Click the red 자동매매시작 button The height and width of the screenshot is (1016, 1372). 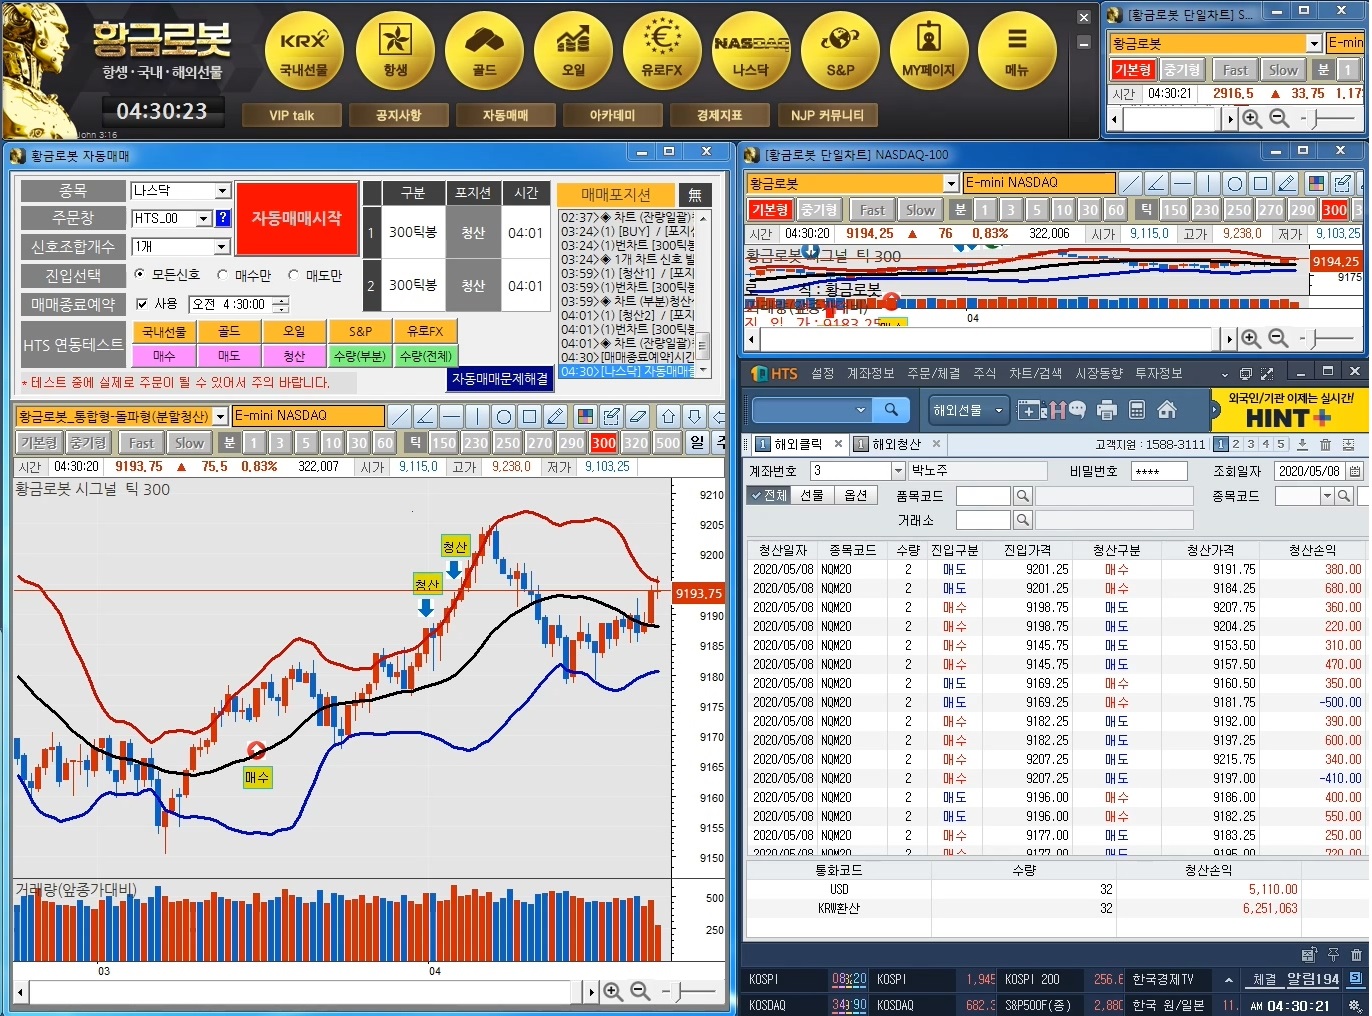297,218
